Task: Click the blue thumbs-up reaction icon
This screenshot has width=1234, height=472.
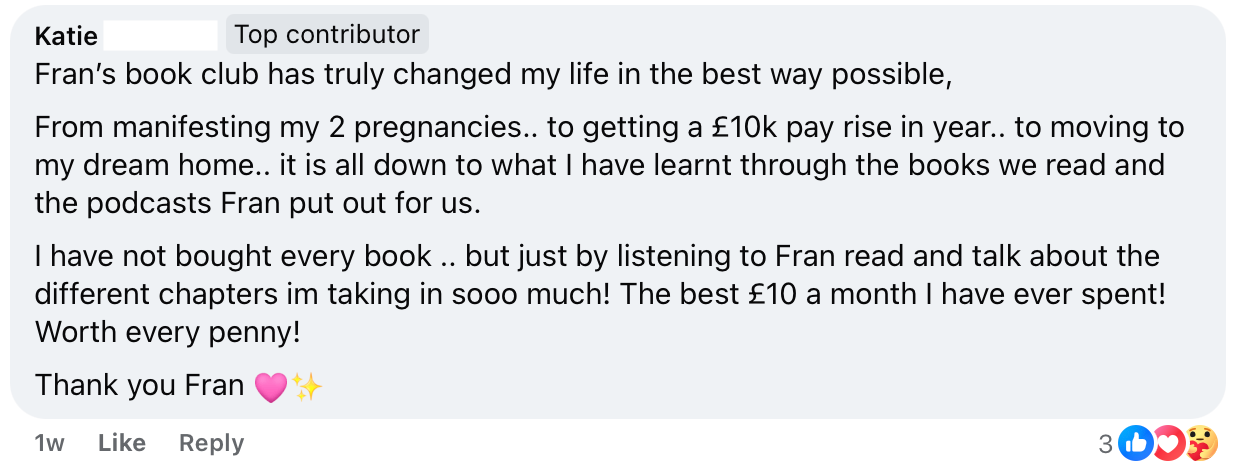Action: pyautogui.click(x=1135, y=442)
